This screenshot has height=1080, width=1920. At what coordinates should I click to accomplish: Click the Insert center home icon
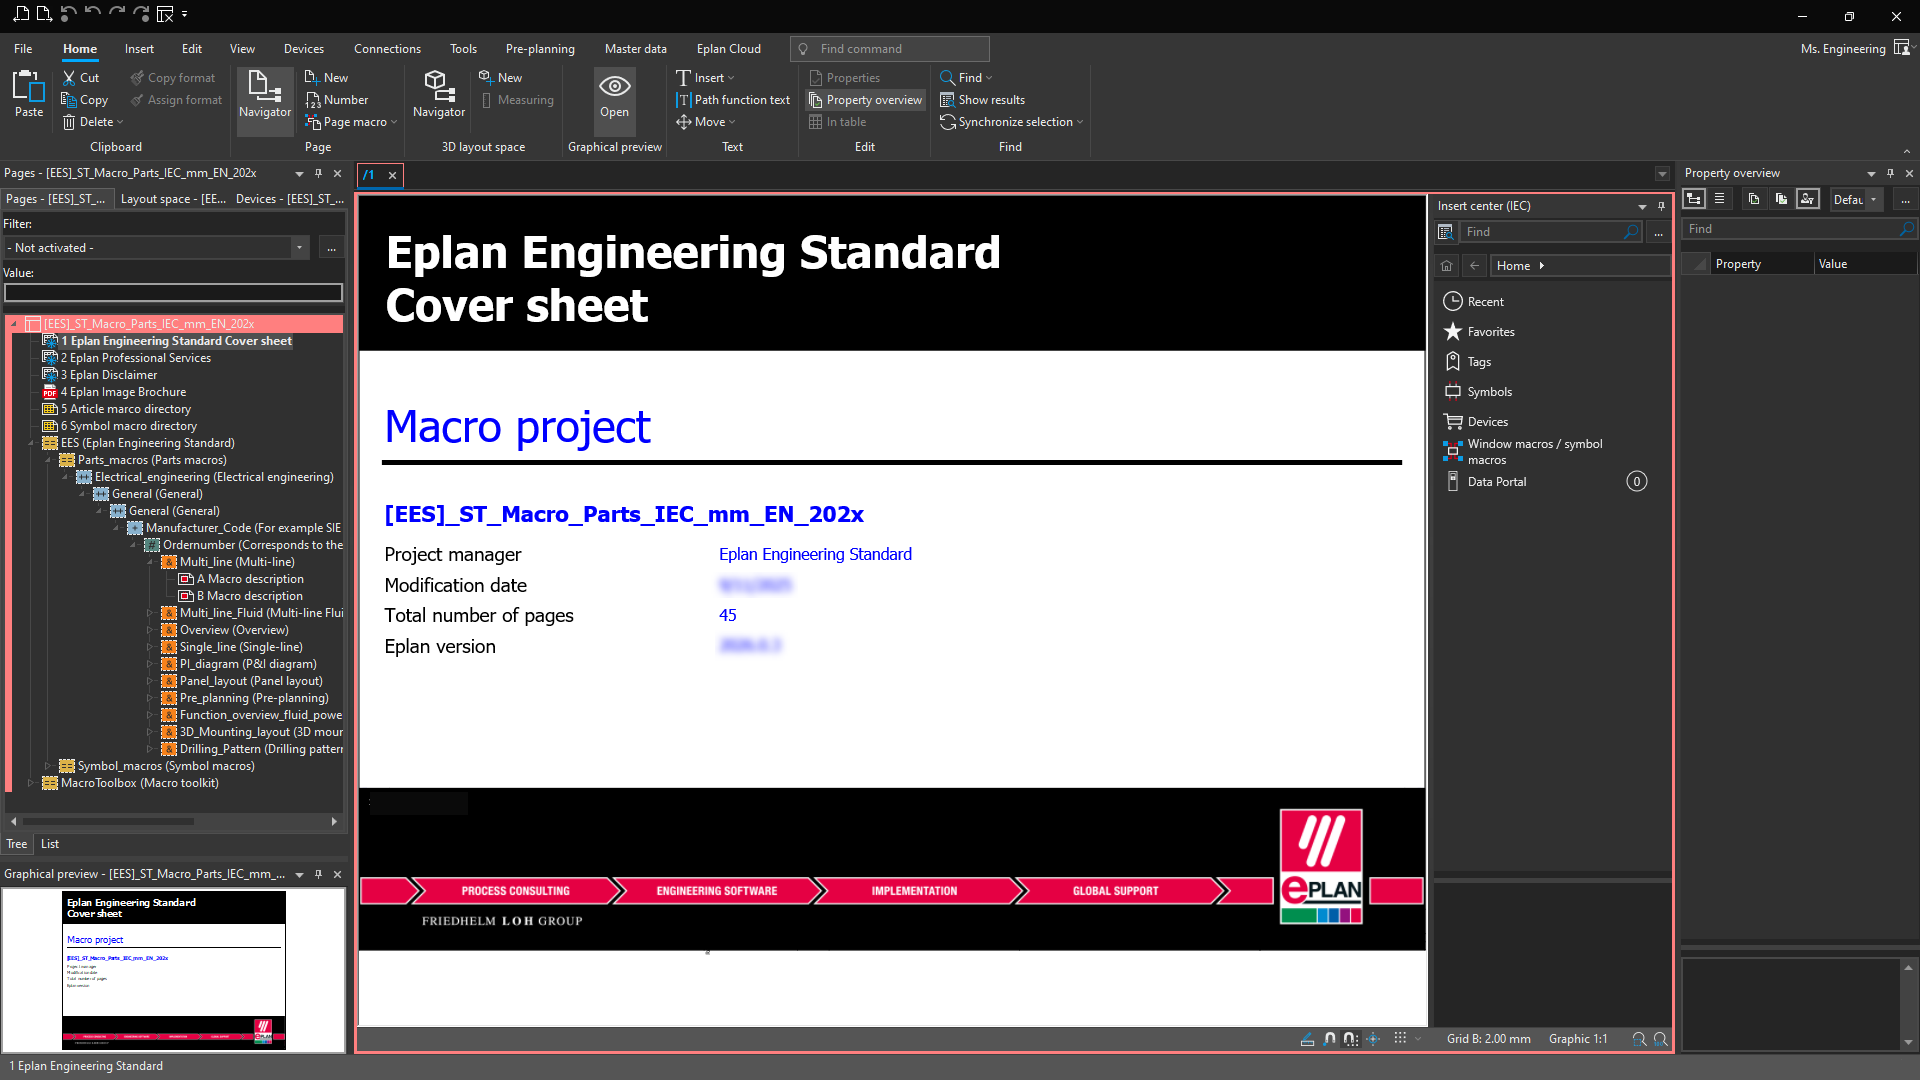click(1446, 266)
